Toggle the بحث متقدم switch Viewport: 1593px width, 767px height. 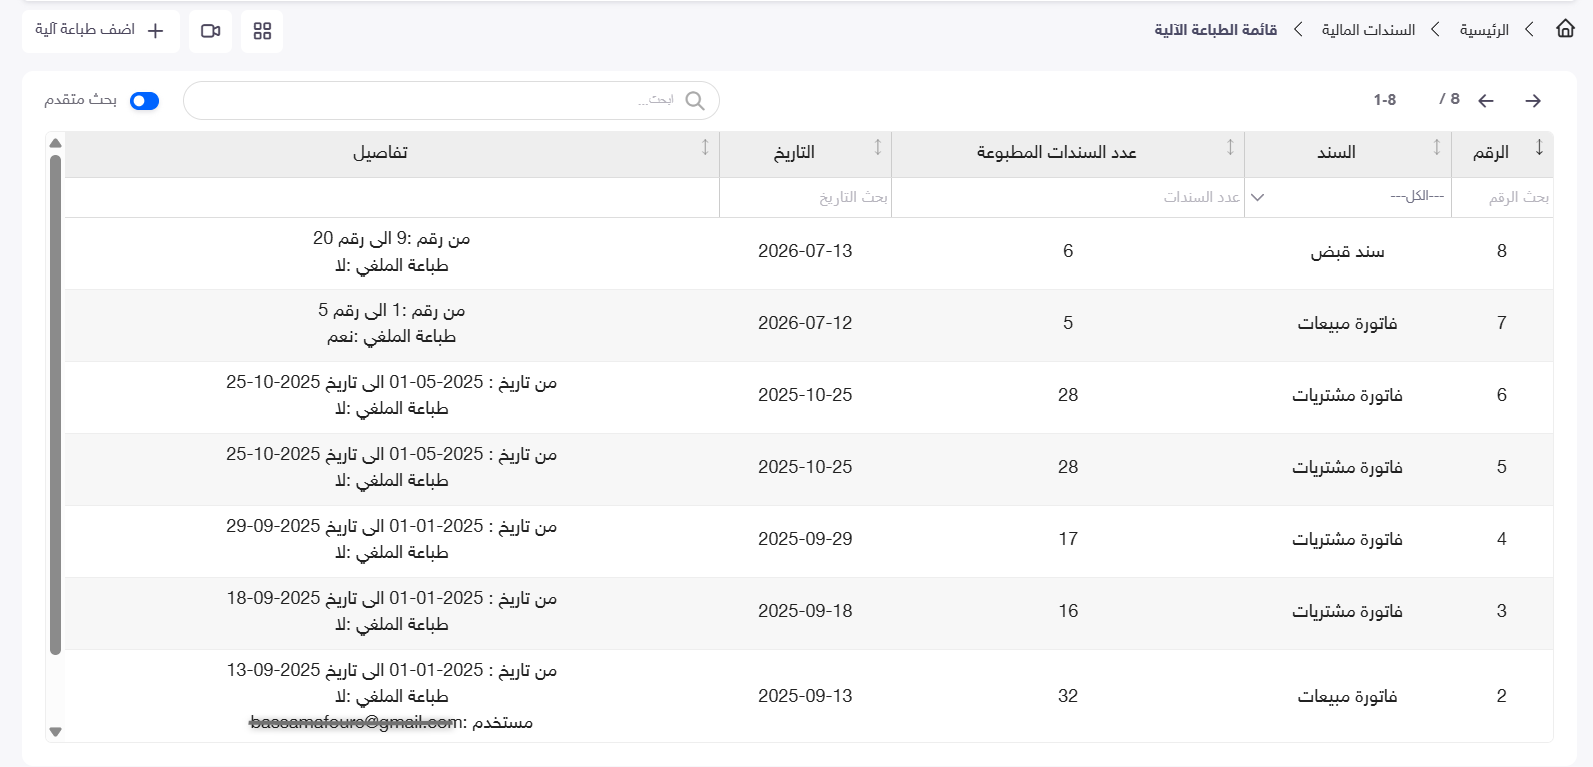[145, 101]
